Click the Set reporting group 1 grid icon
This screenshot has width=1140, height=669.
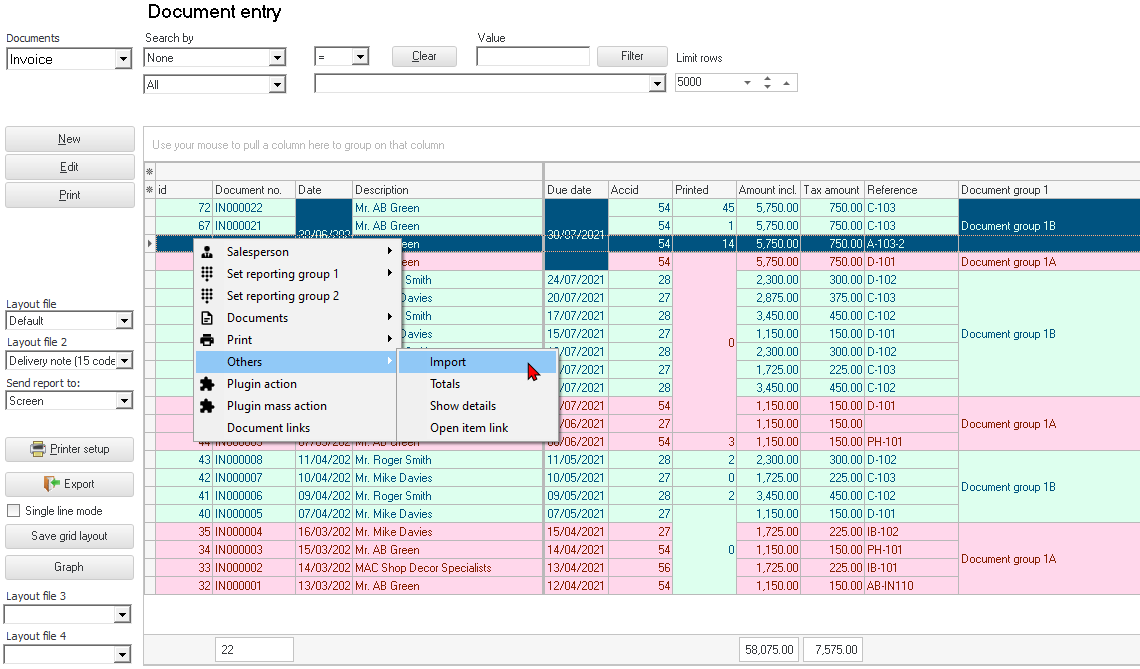(x=207, y=274)
